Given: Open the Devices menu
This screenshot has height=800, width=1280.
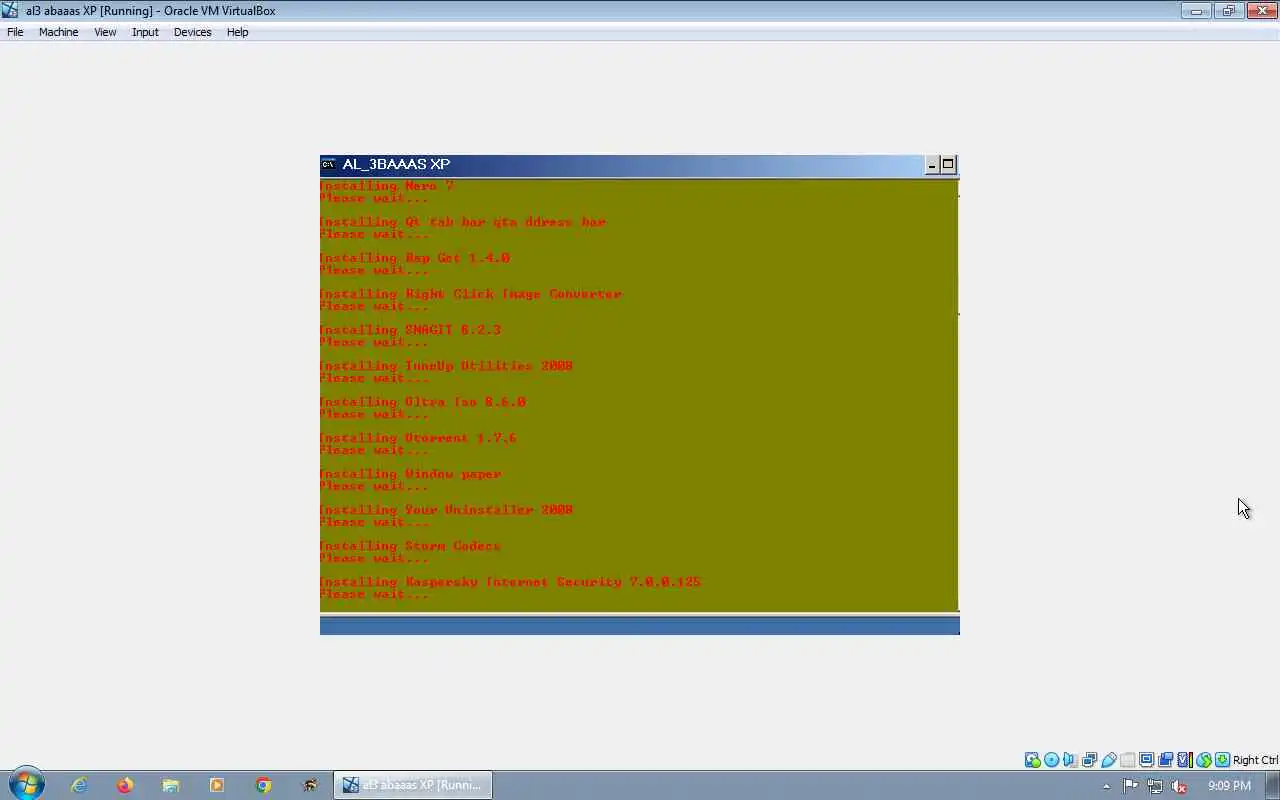Looking at the screenshot, I should 192,32.
